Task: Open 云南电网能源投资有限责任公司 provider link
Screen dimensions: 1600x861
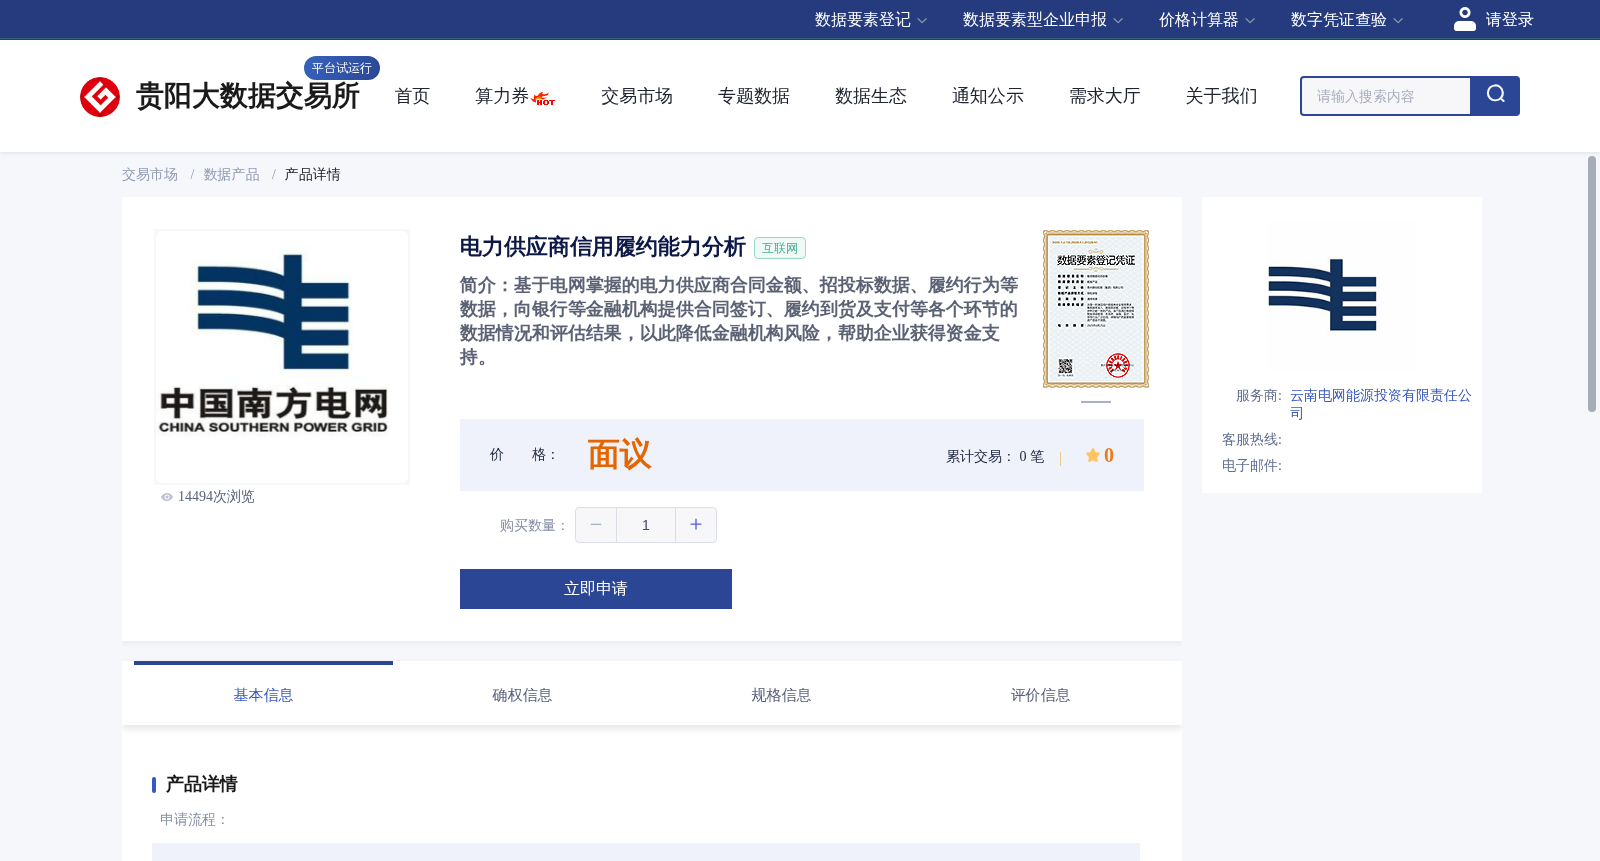Action: (x=1381, y=404)
